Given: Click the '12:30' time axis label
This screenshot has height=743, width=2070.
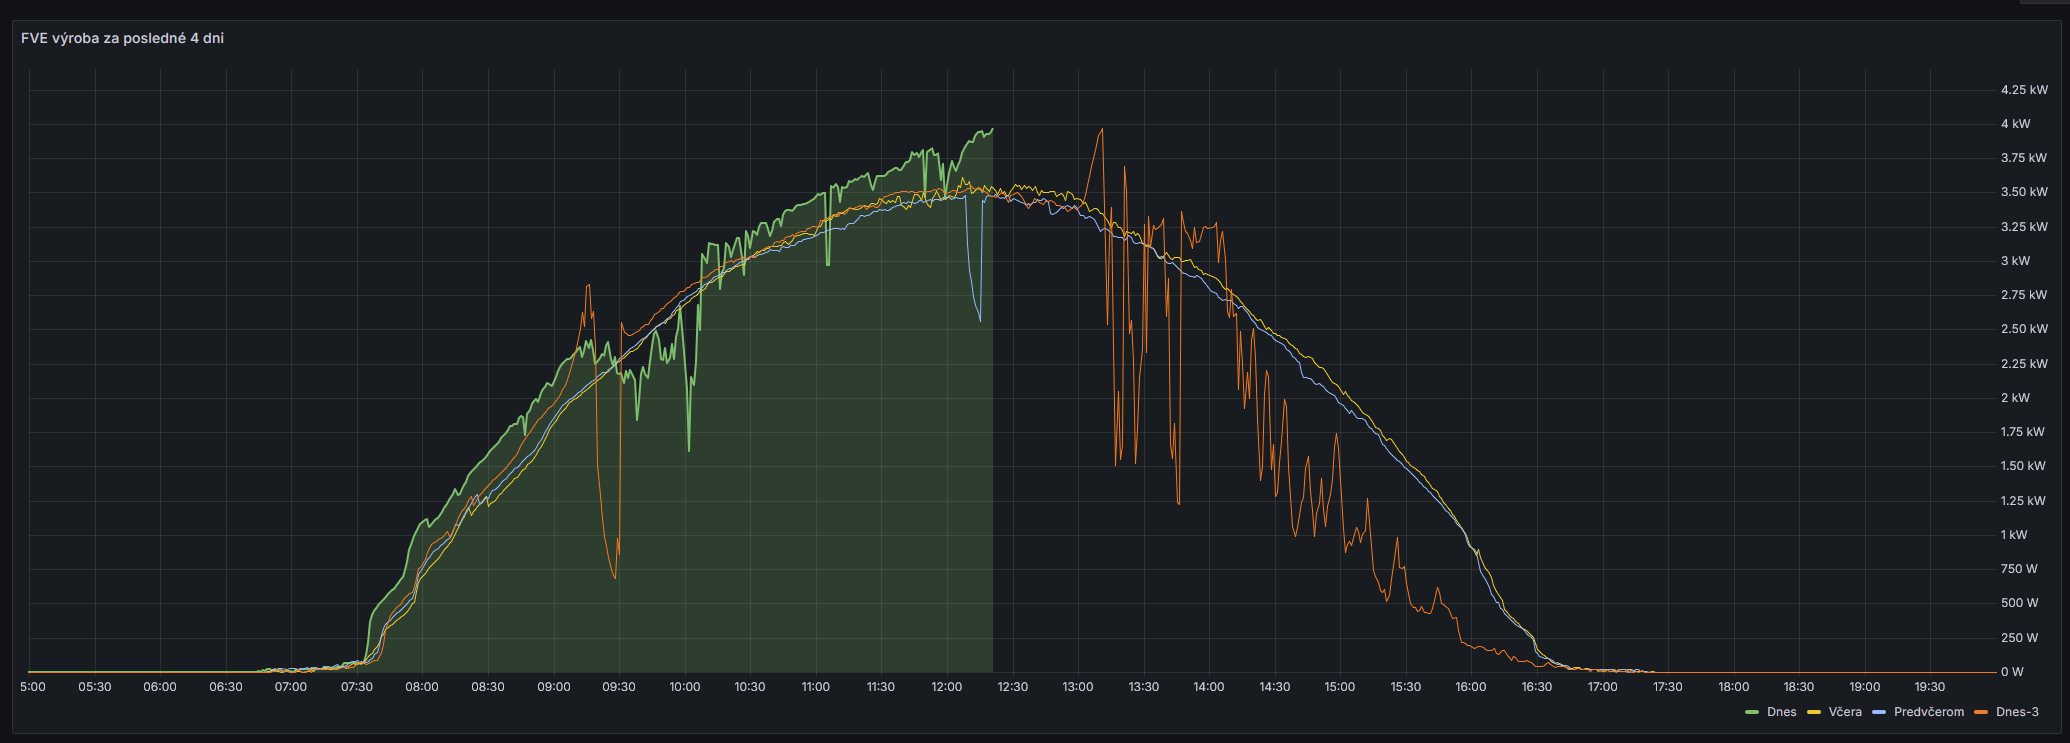Looking at the screenshot, I should coord(1013,687).
